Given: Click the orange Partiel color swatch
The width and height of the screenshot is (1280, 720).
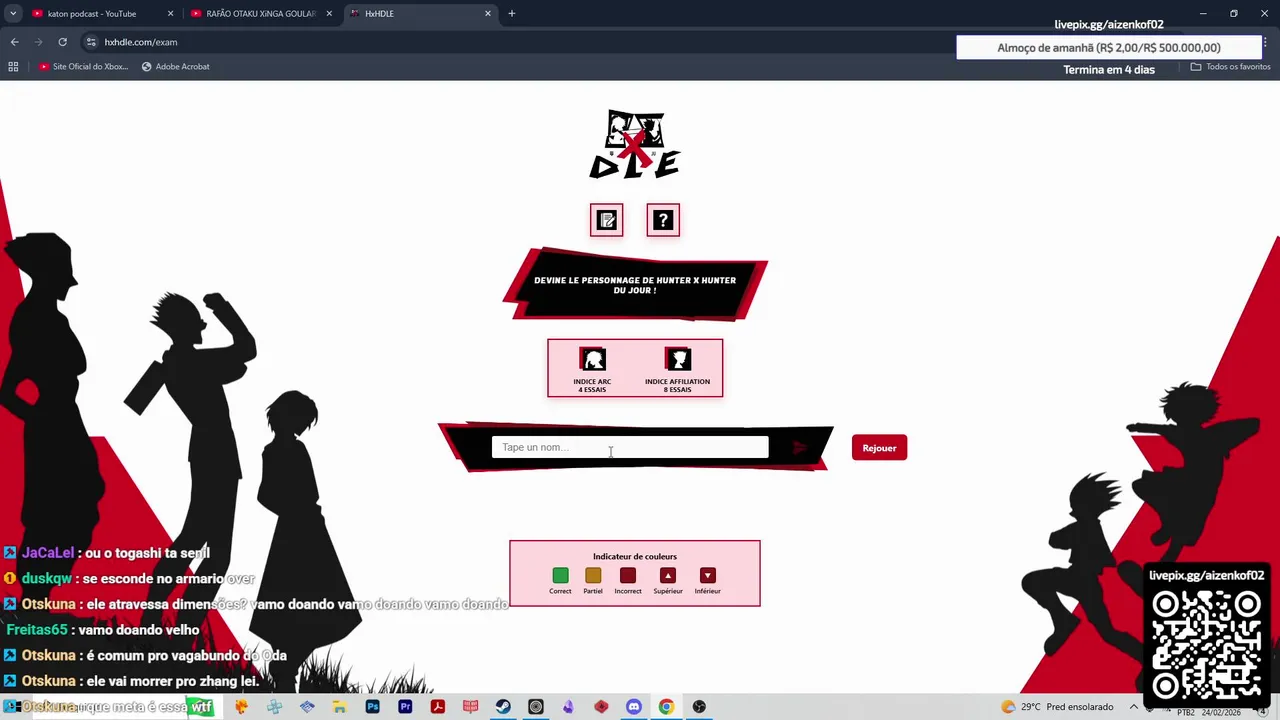Looking at the screenshot, I should click(x=593, y=575).
